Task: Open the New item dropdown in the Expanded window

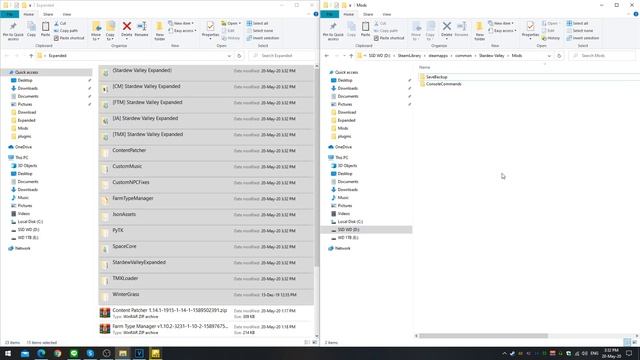Action: [x=182, y=23]
